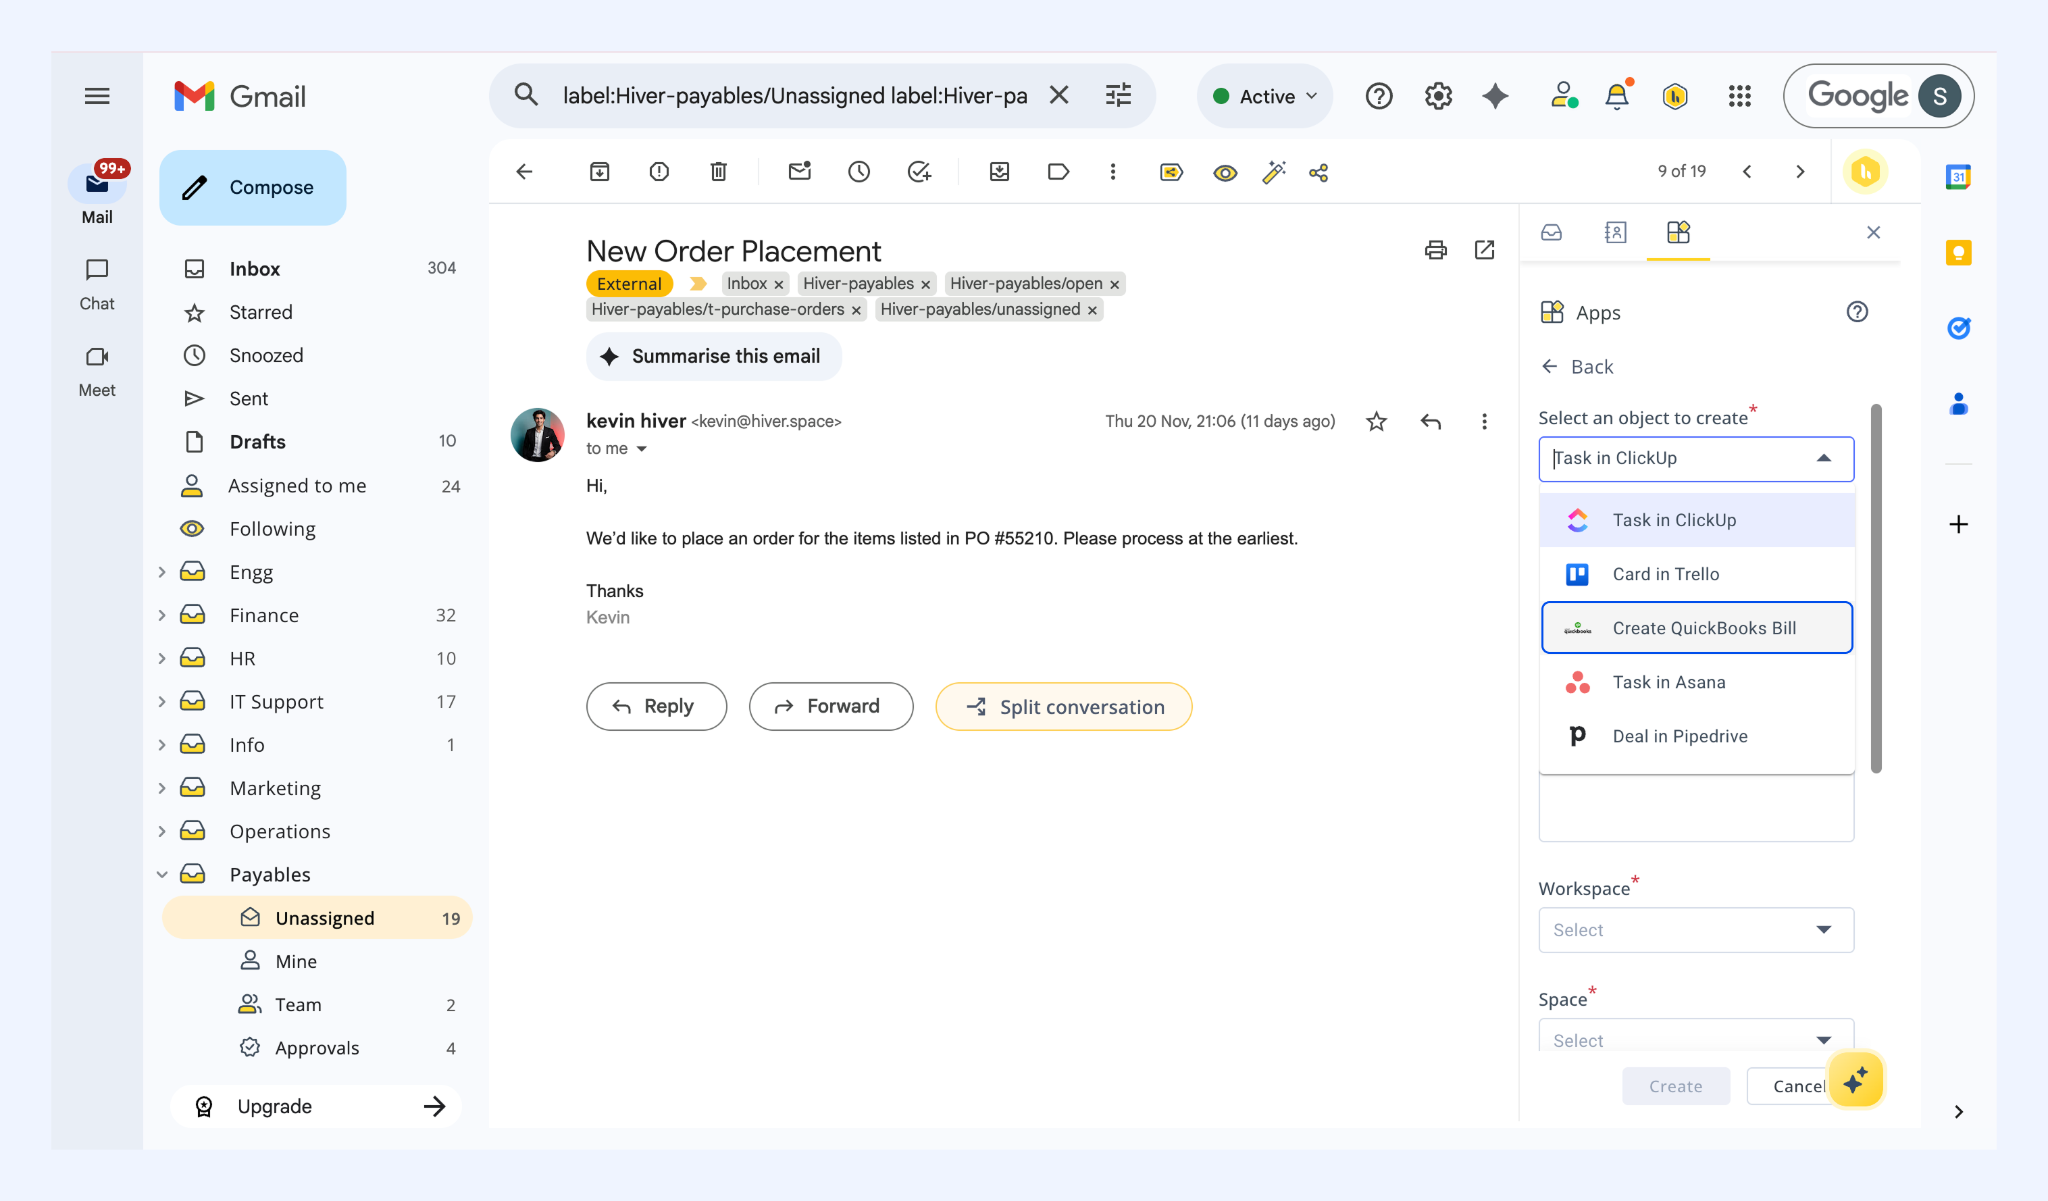Open the Workspace select dropdown
This screenshot has height=1201, width=2048.
click(1696, 930)
